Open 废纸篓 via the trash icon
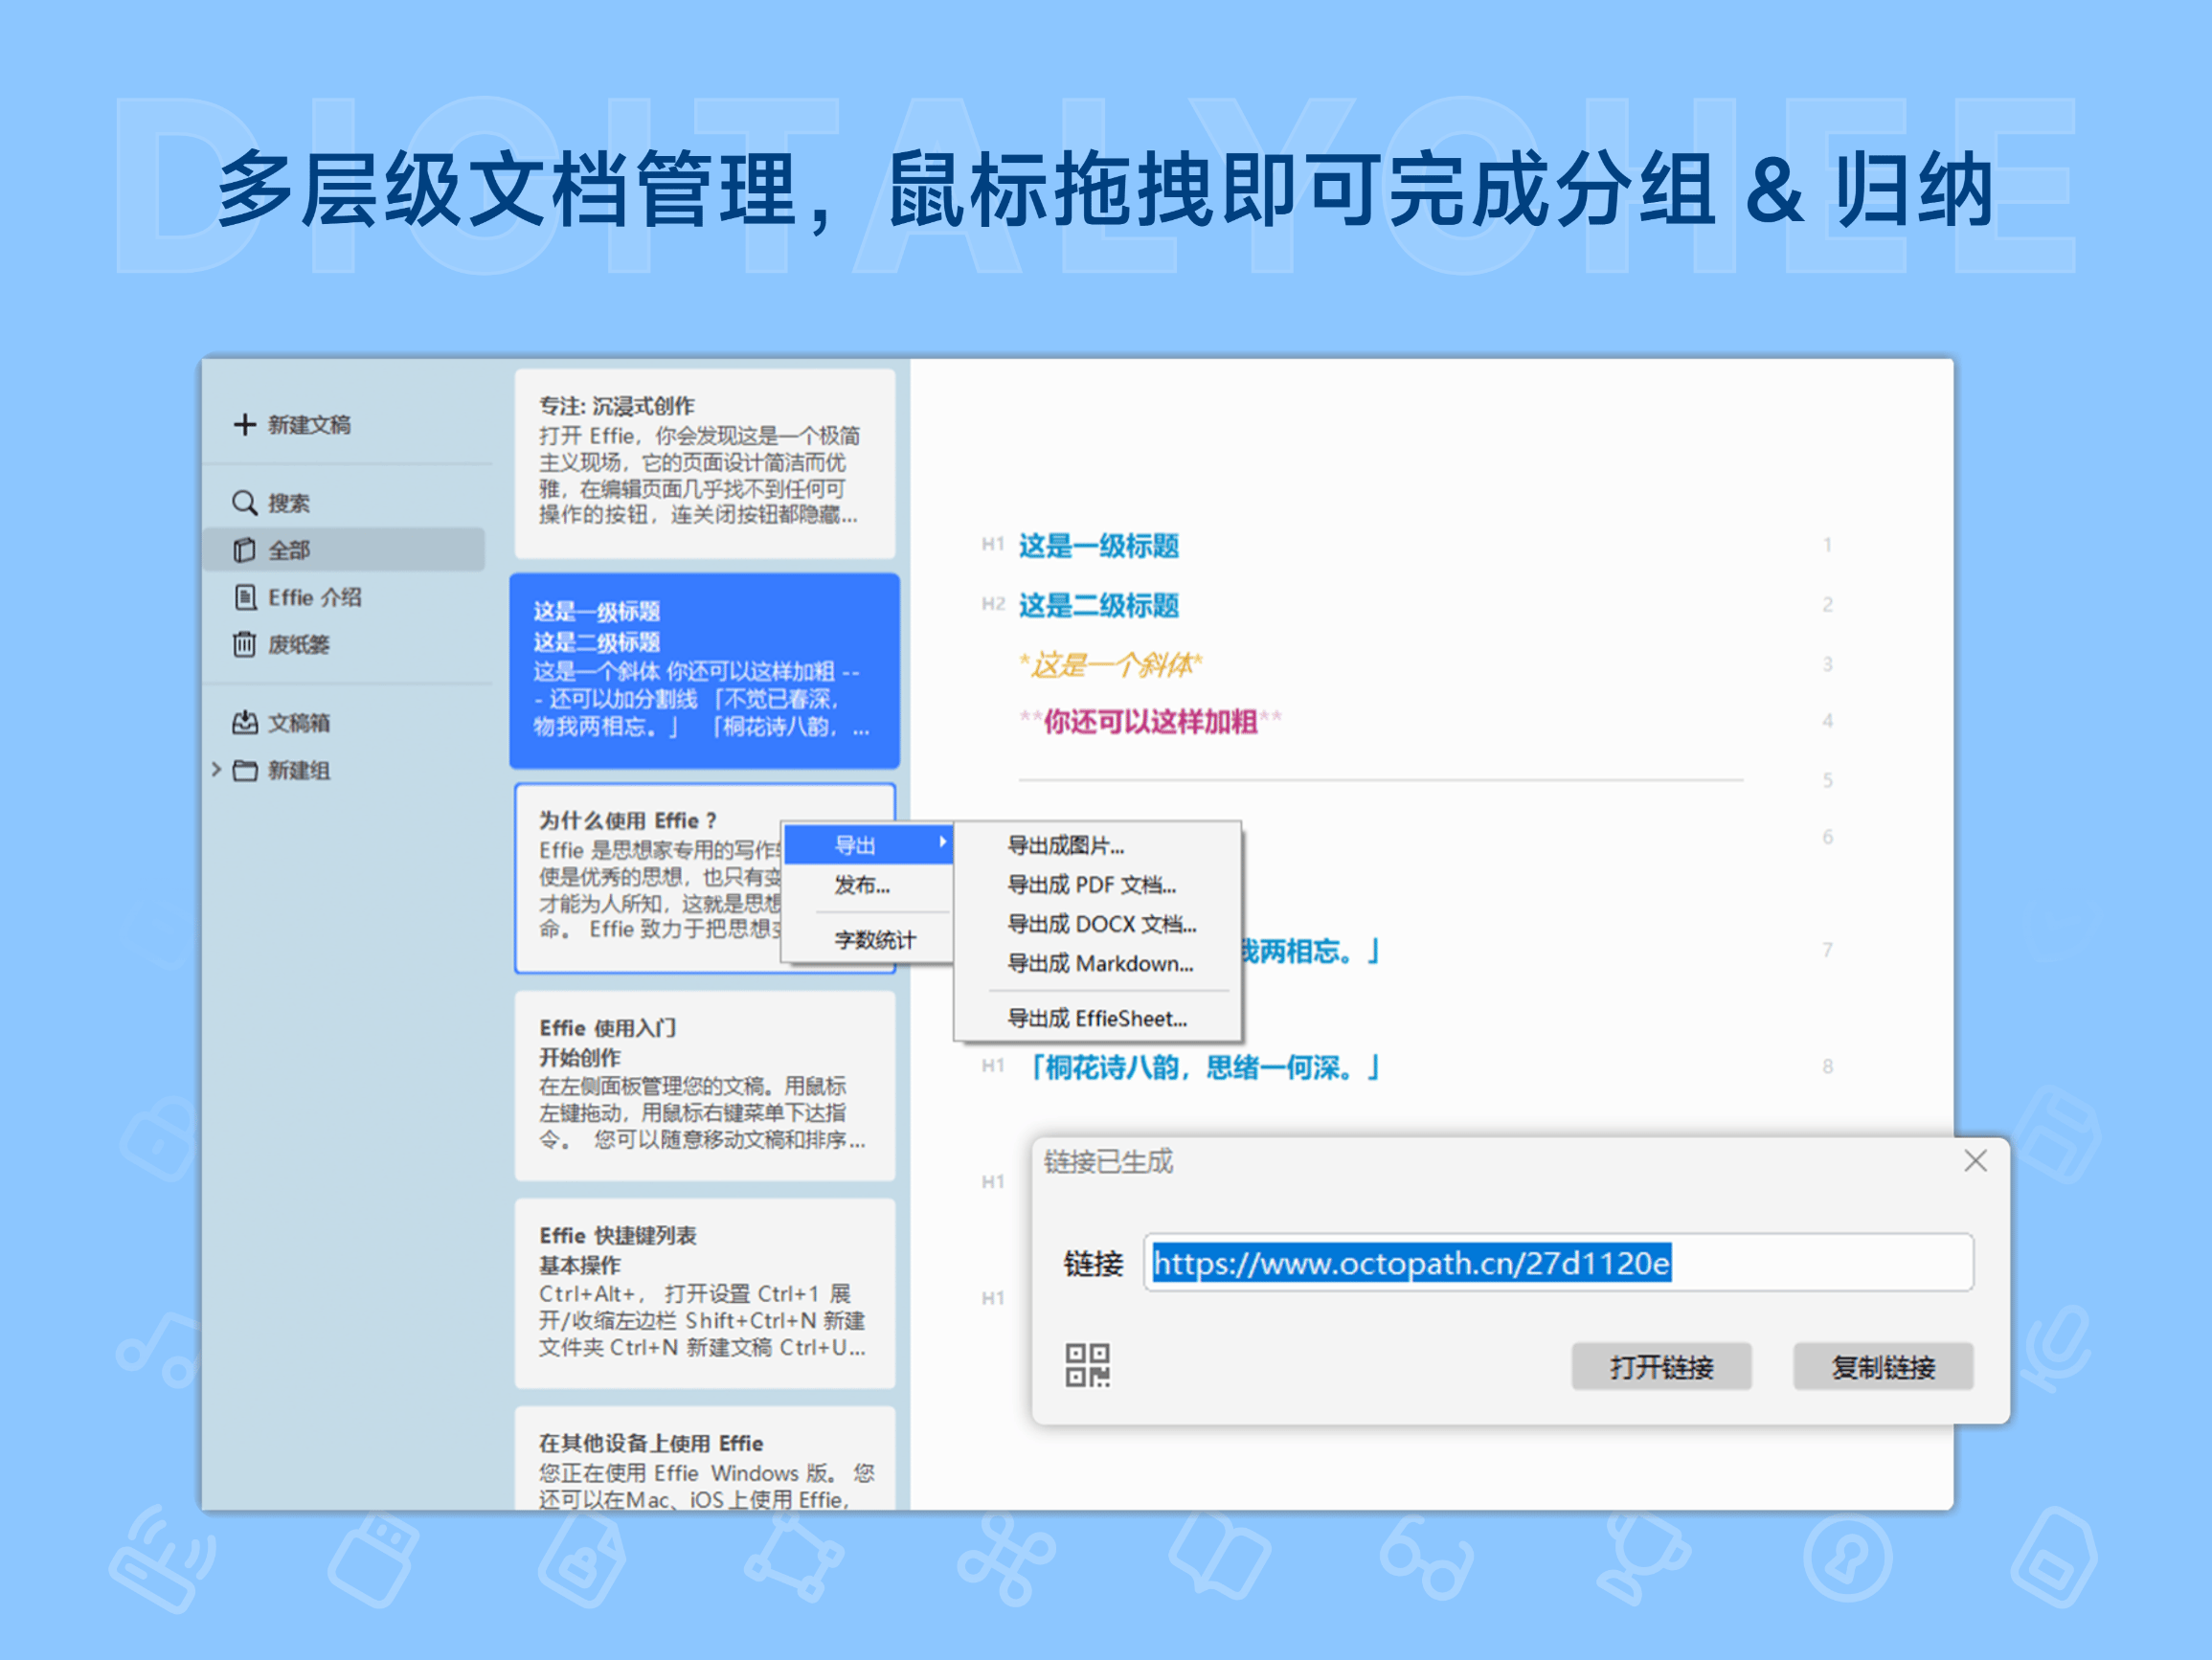 click(245, 644)
